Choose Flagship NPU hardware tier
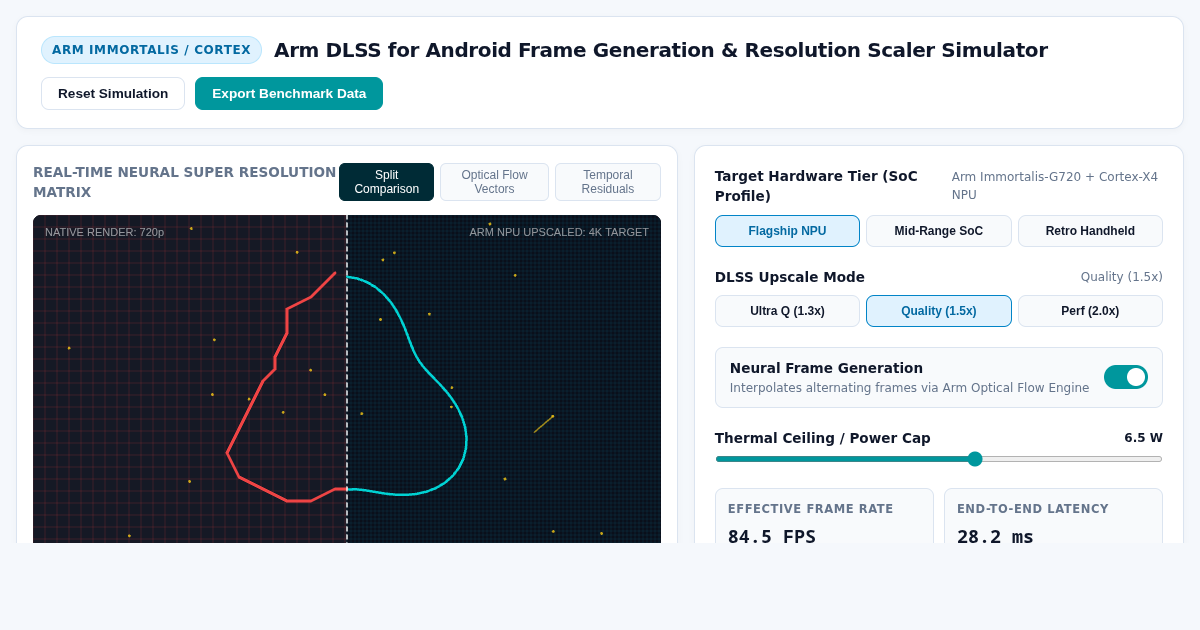The image size is (1200, 630). click(x=787, y=231)
